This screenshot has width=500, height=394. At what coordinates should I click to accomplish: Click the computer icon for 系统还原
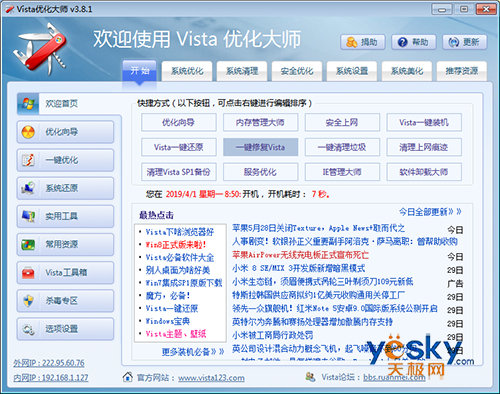tap(28, 188)
